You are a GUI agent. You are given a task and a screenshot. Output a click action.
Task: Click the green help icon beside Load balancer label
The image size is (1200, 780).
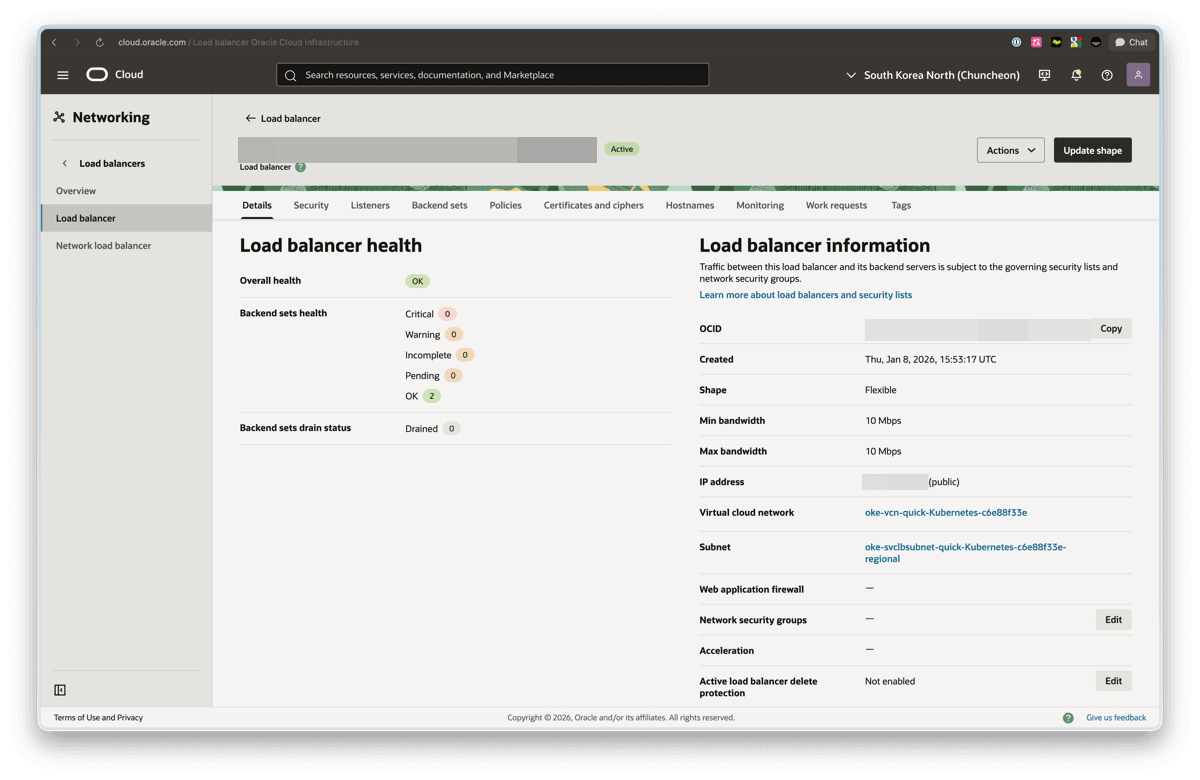300,167
